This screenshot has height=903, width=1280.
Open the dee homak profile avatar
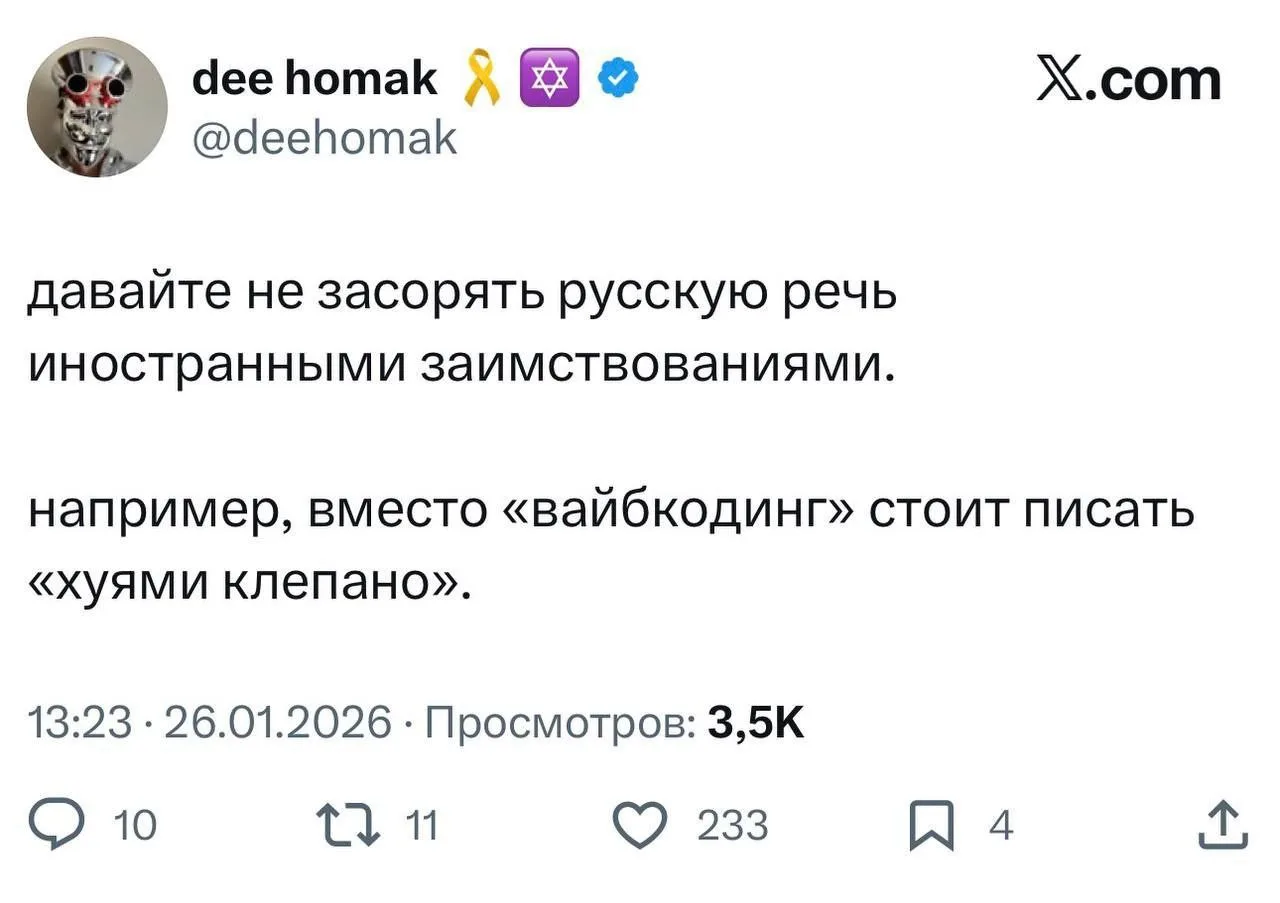pyautogui.click(x=97, y=107)
